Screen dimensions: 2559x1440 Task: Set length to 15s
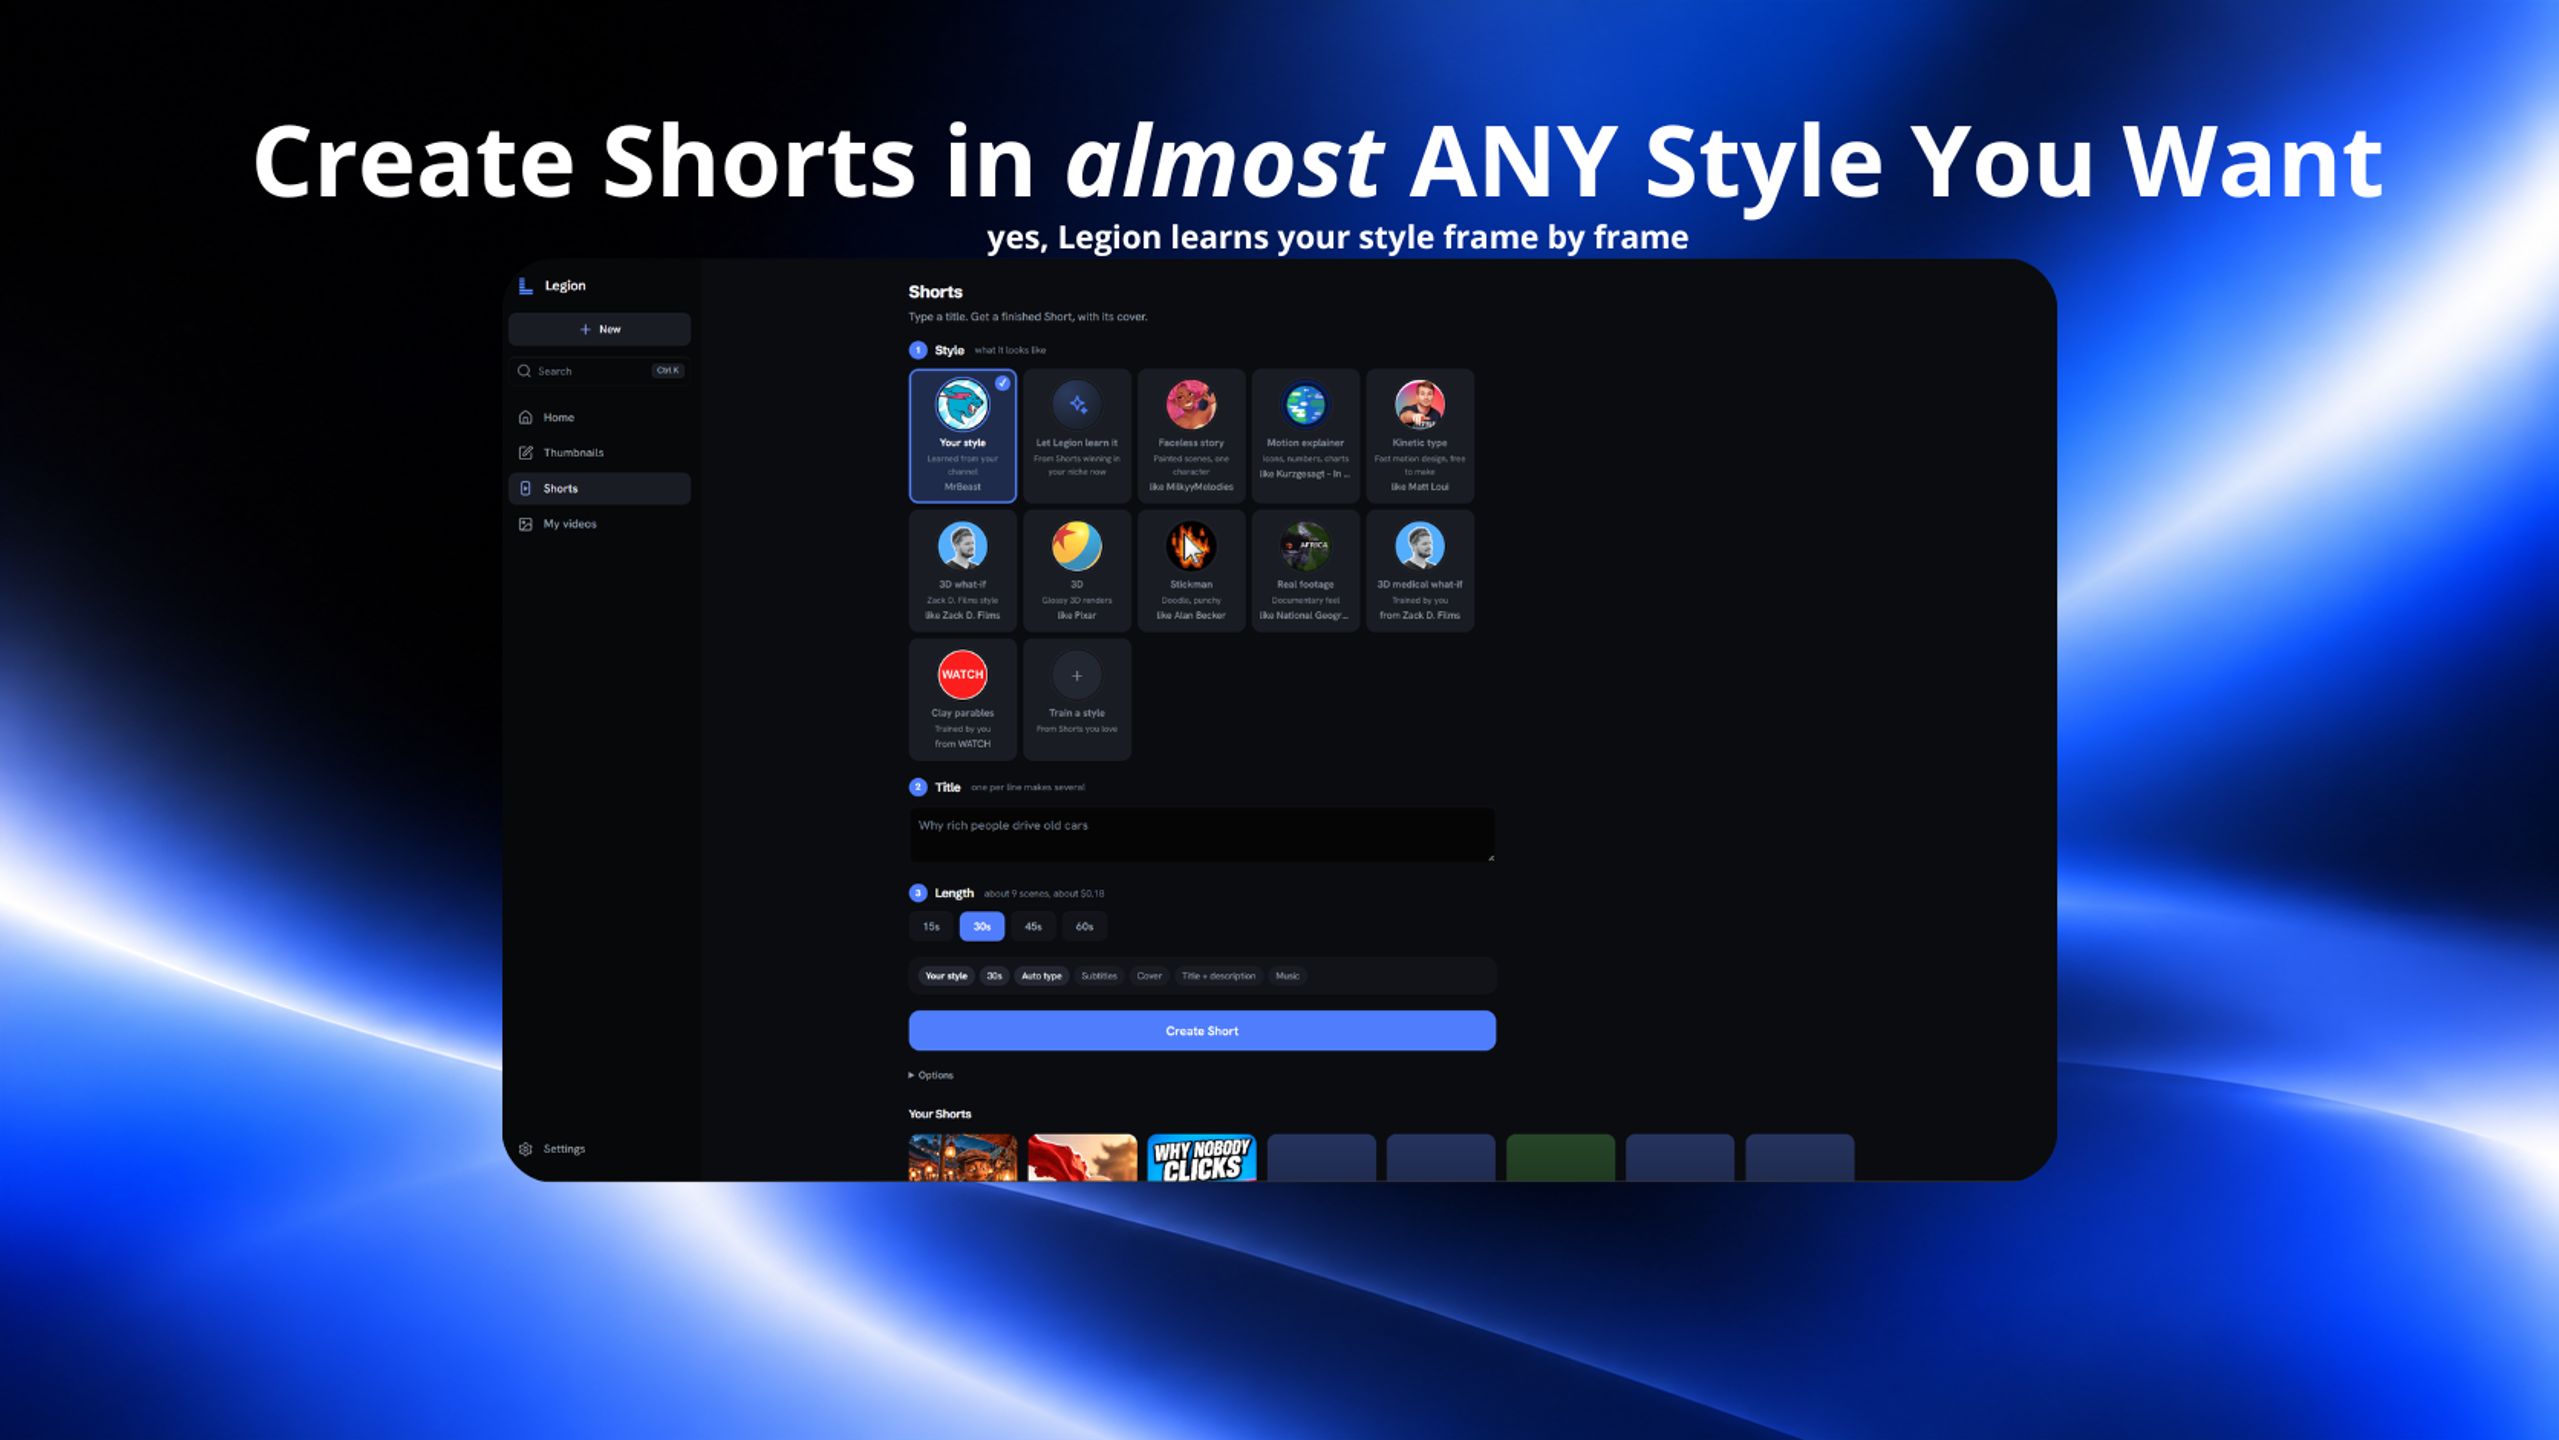(x=931, y=927)
